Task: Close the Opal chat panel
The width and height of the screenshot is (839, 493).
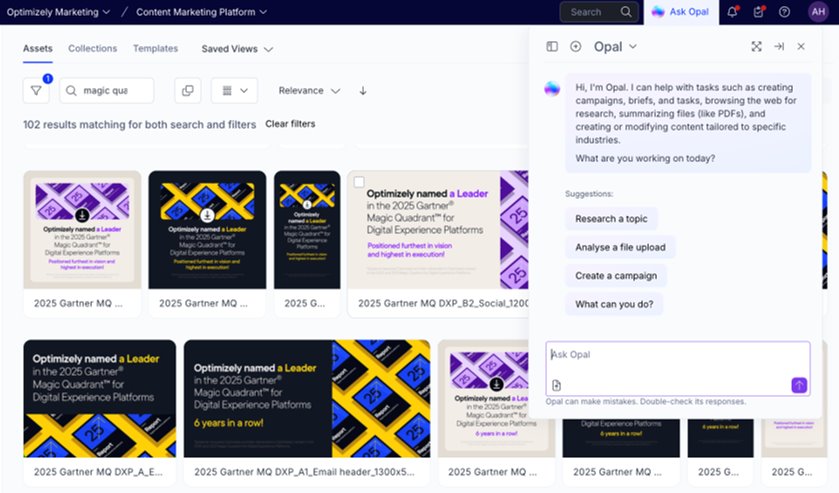Action: coord(801,47)
